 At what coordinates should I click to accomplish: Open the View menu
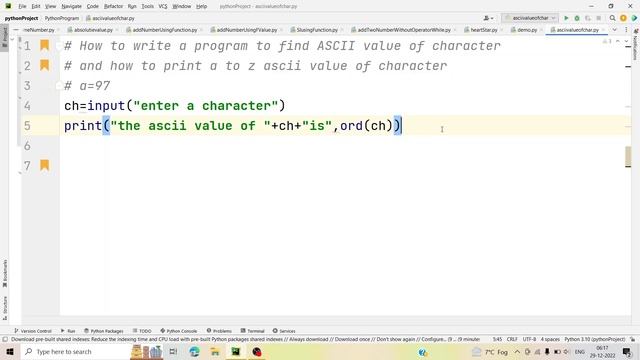coord(50,6)
